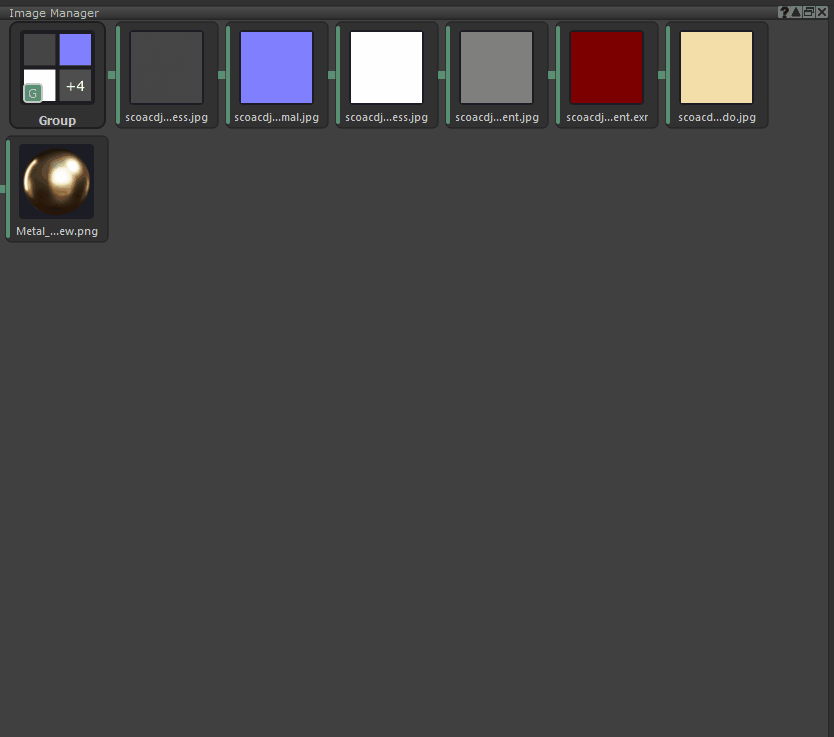Click the +4 indicator in the Group tile
Screen dimensions: 834x737
click(75, 87)
